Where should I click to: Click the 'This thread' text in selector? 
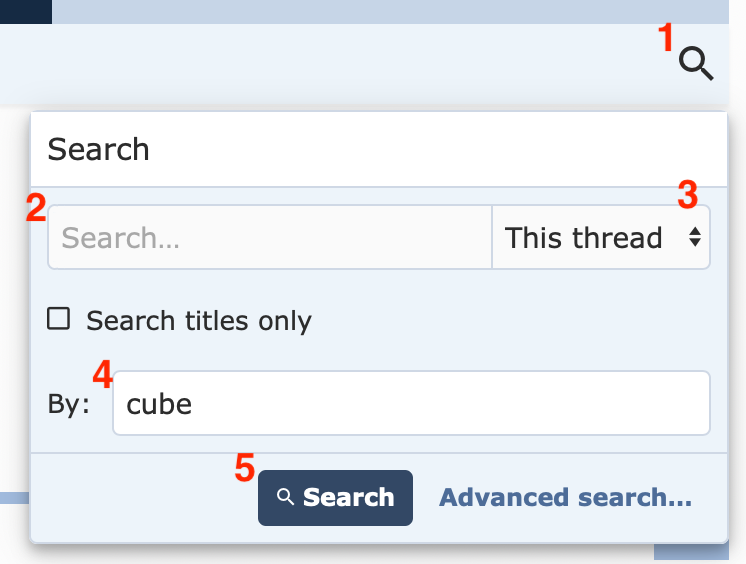(x=583, y=238)
